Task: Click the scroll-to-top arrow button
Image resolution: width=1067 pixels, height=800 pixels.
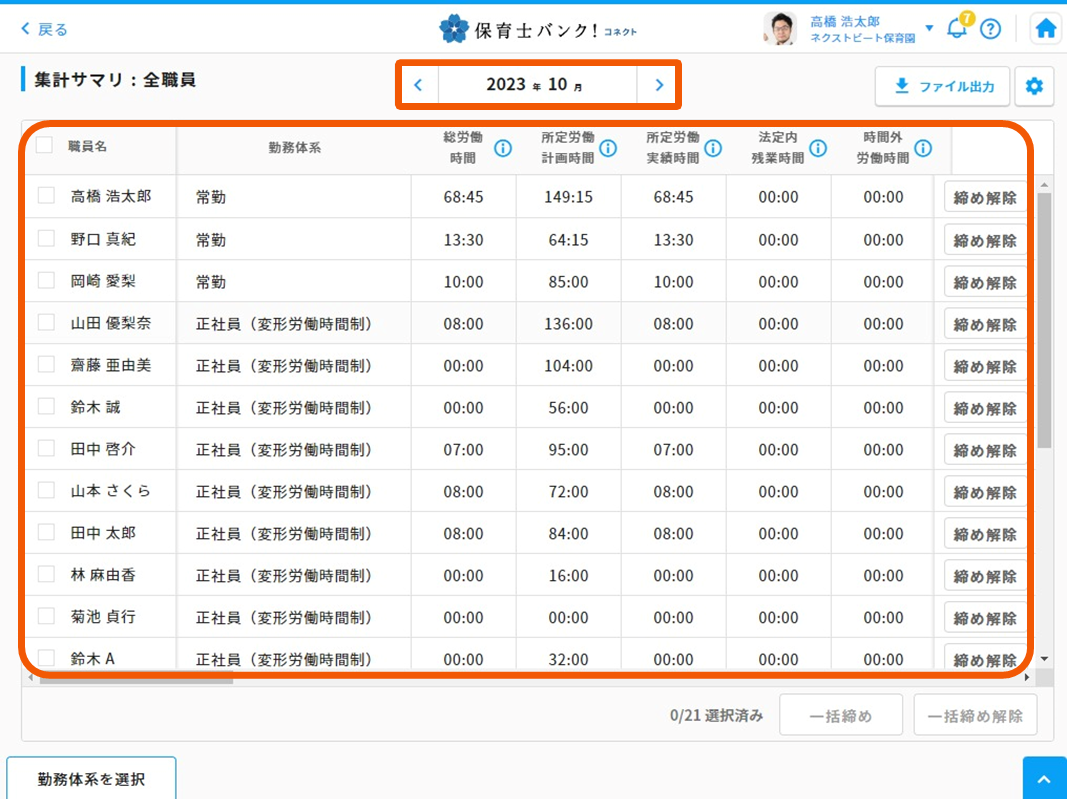Action: pyautogui.click(x=1044, y=779)
